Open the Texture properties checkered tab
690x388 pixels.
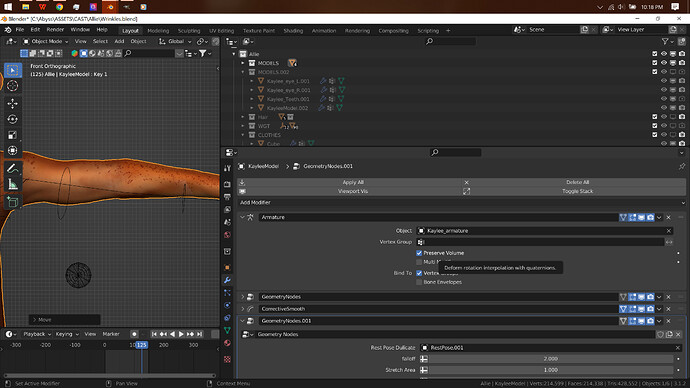pyautogui.click(x=227, y=359)
